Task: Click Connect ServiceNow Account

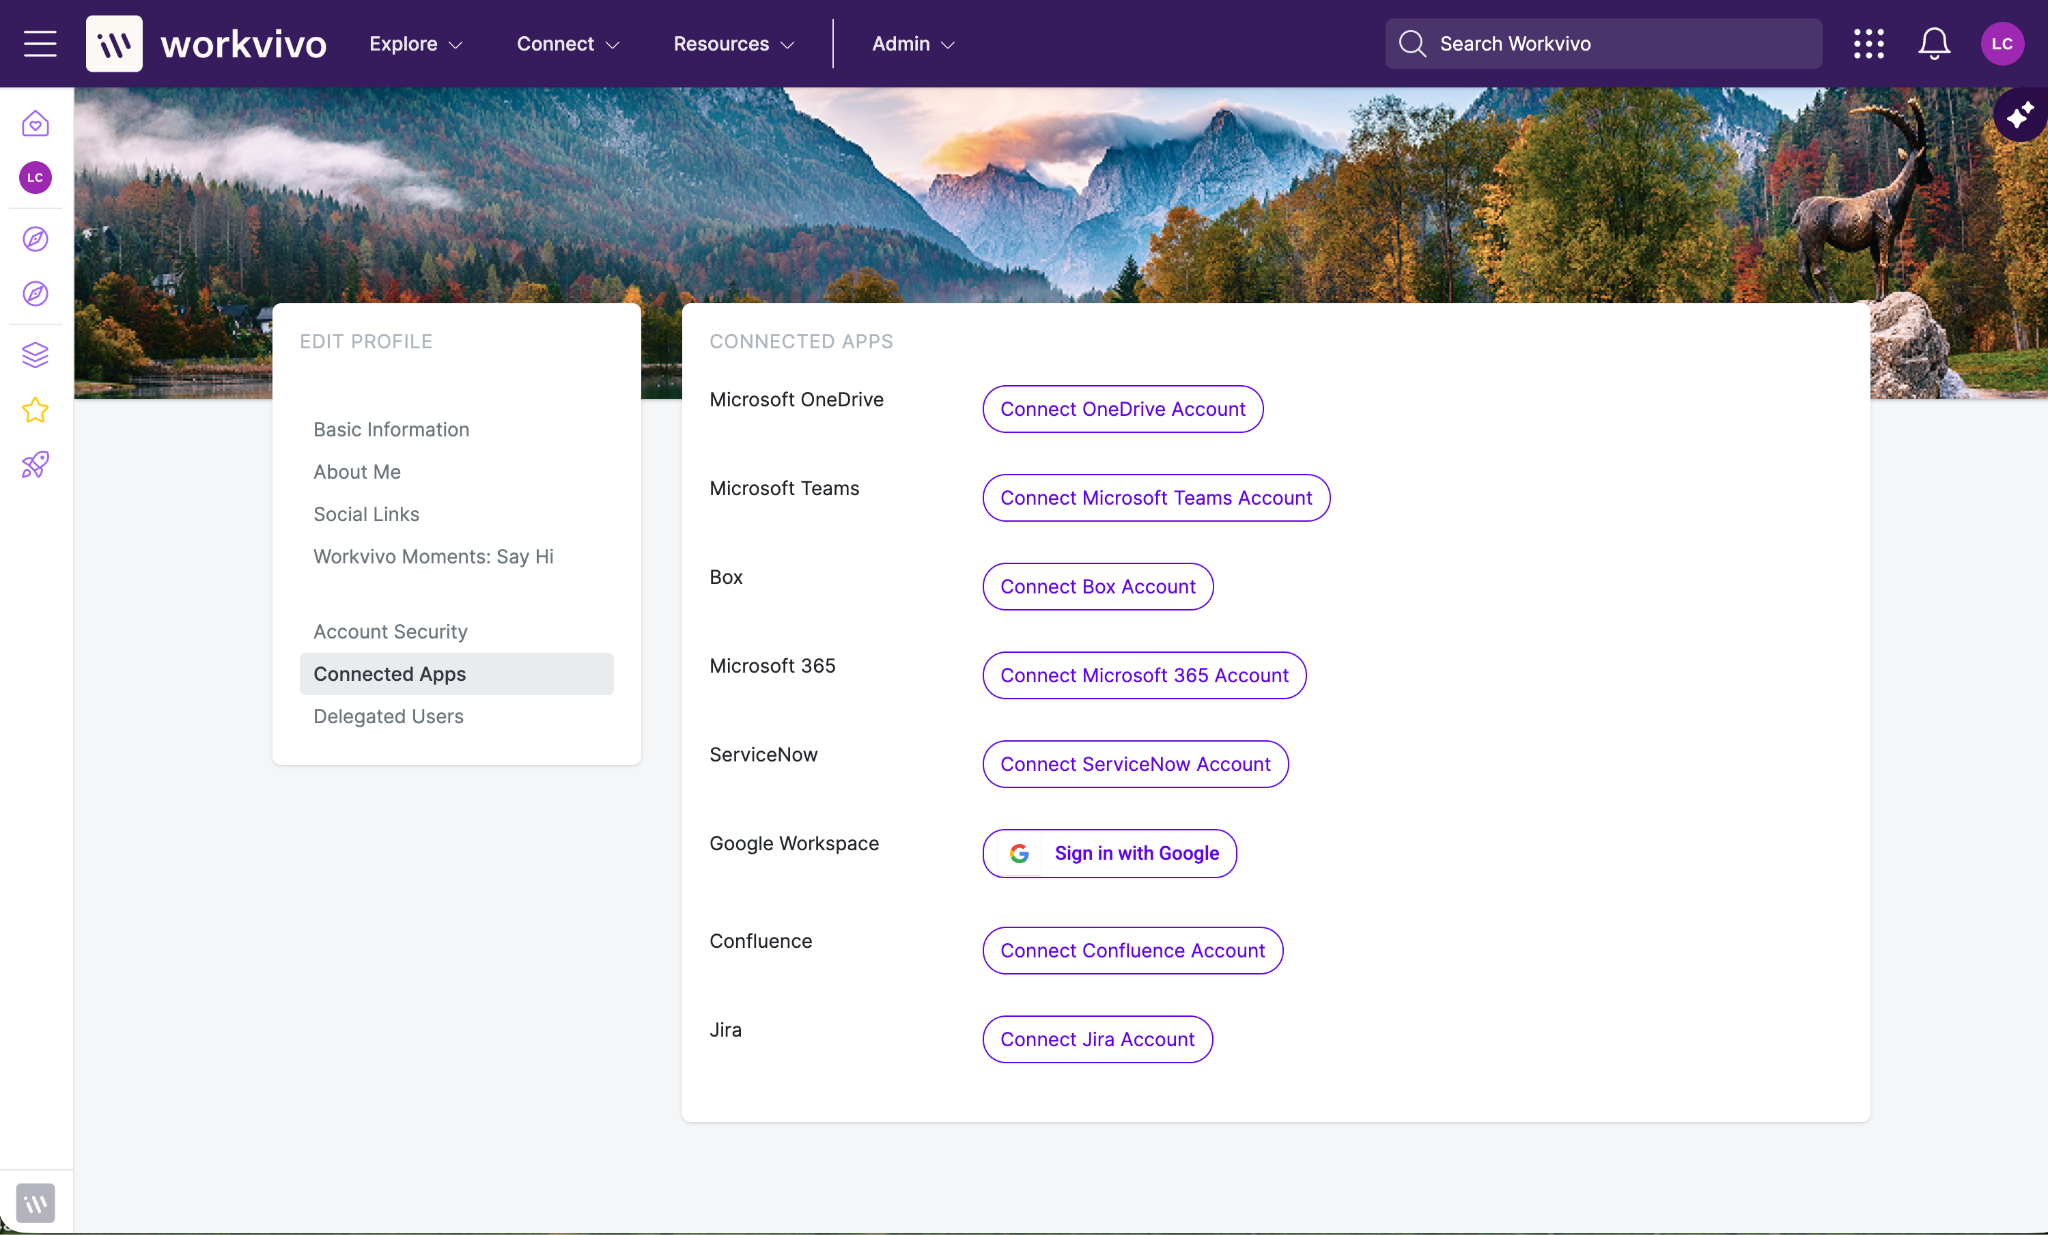Action: (x=1135, y=764)
